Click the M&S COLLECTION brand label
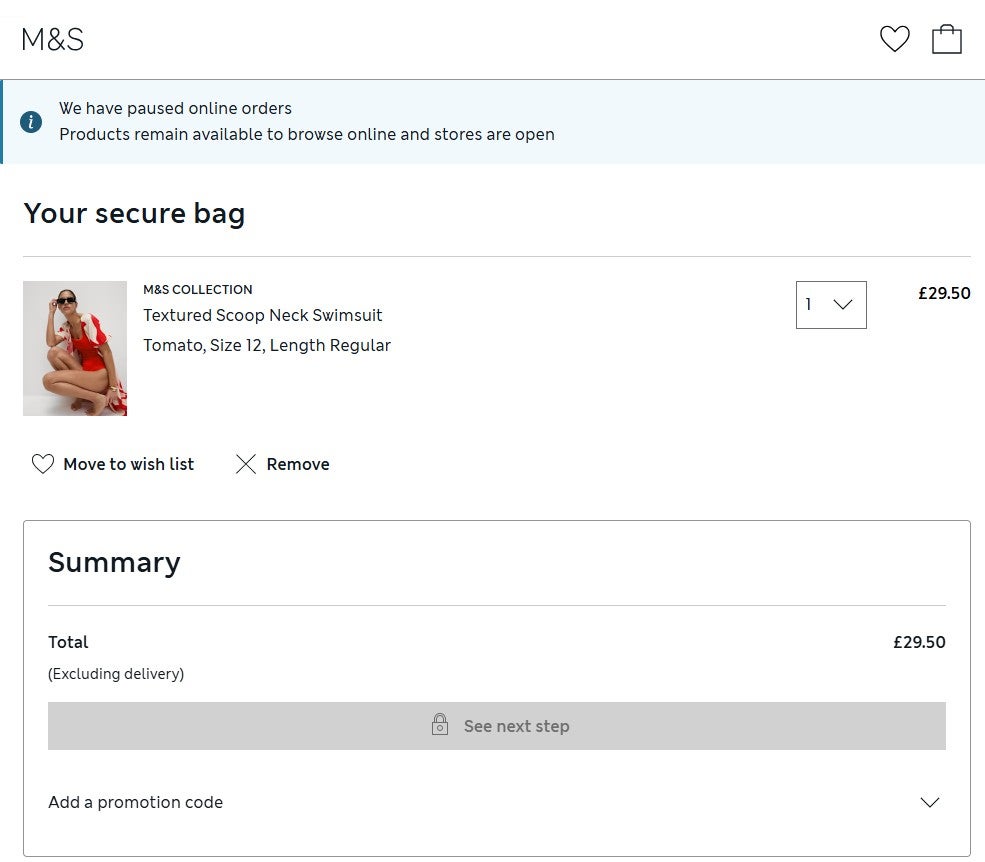The width and height of the screenshot is (985, 862). click(x=197, y=290)
